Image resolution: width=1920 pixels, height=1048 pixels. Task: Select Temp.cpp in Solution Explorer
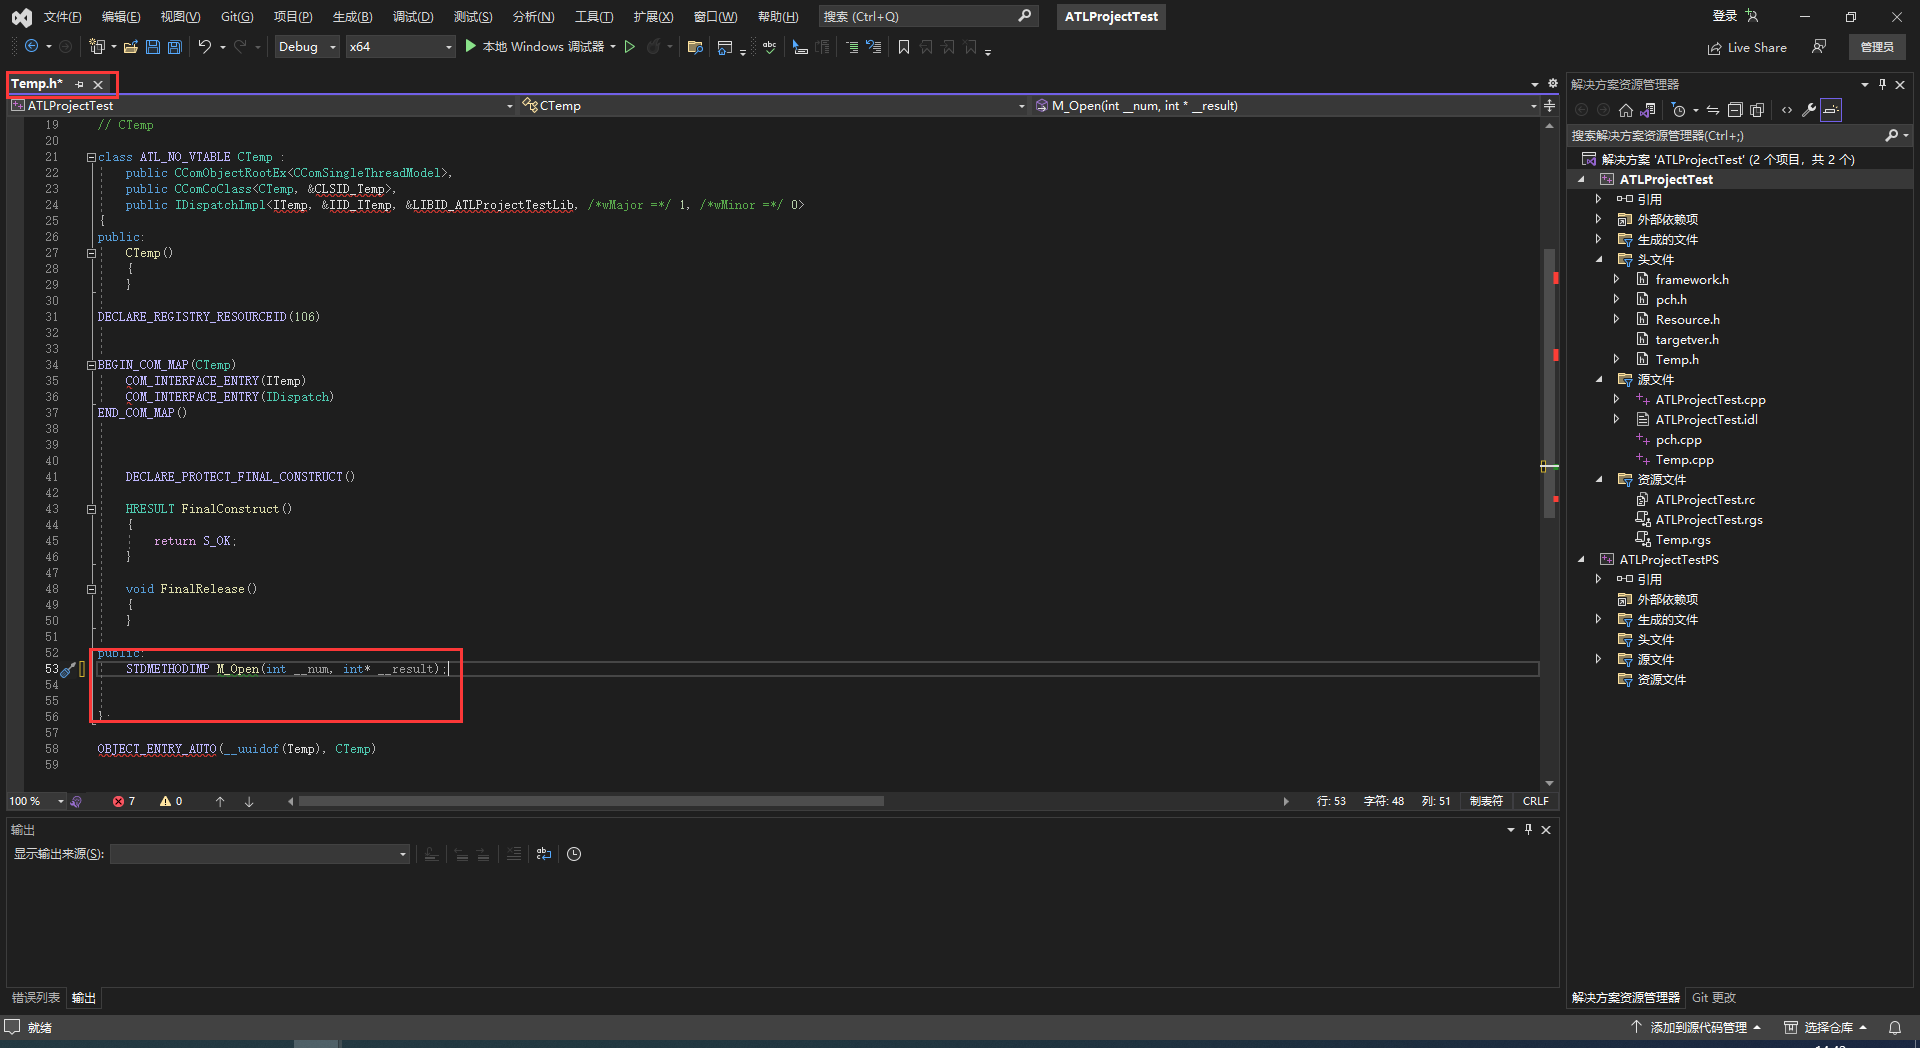[1684, 460]
